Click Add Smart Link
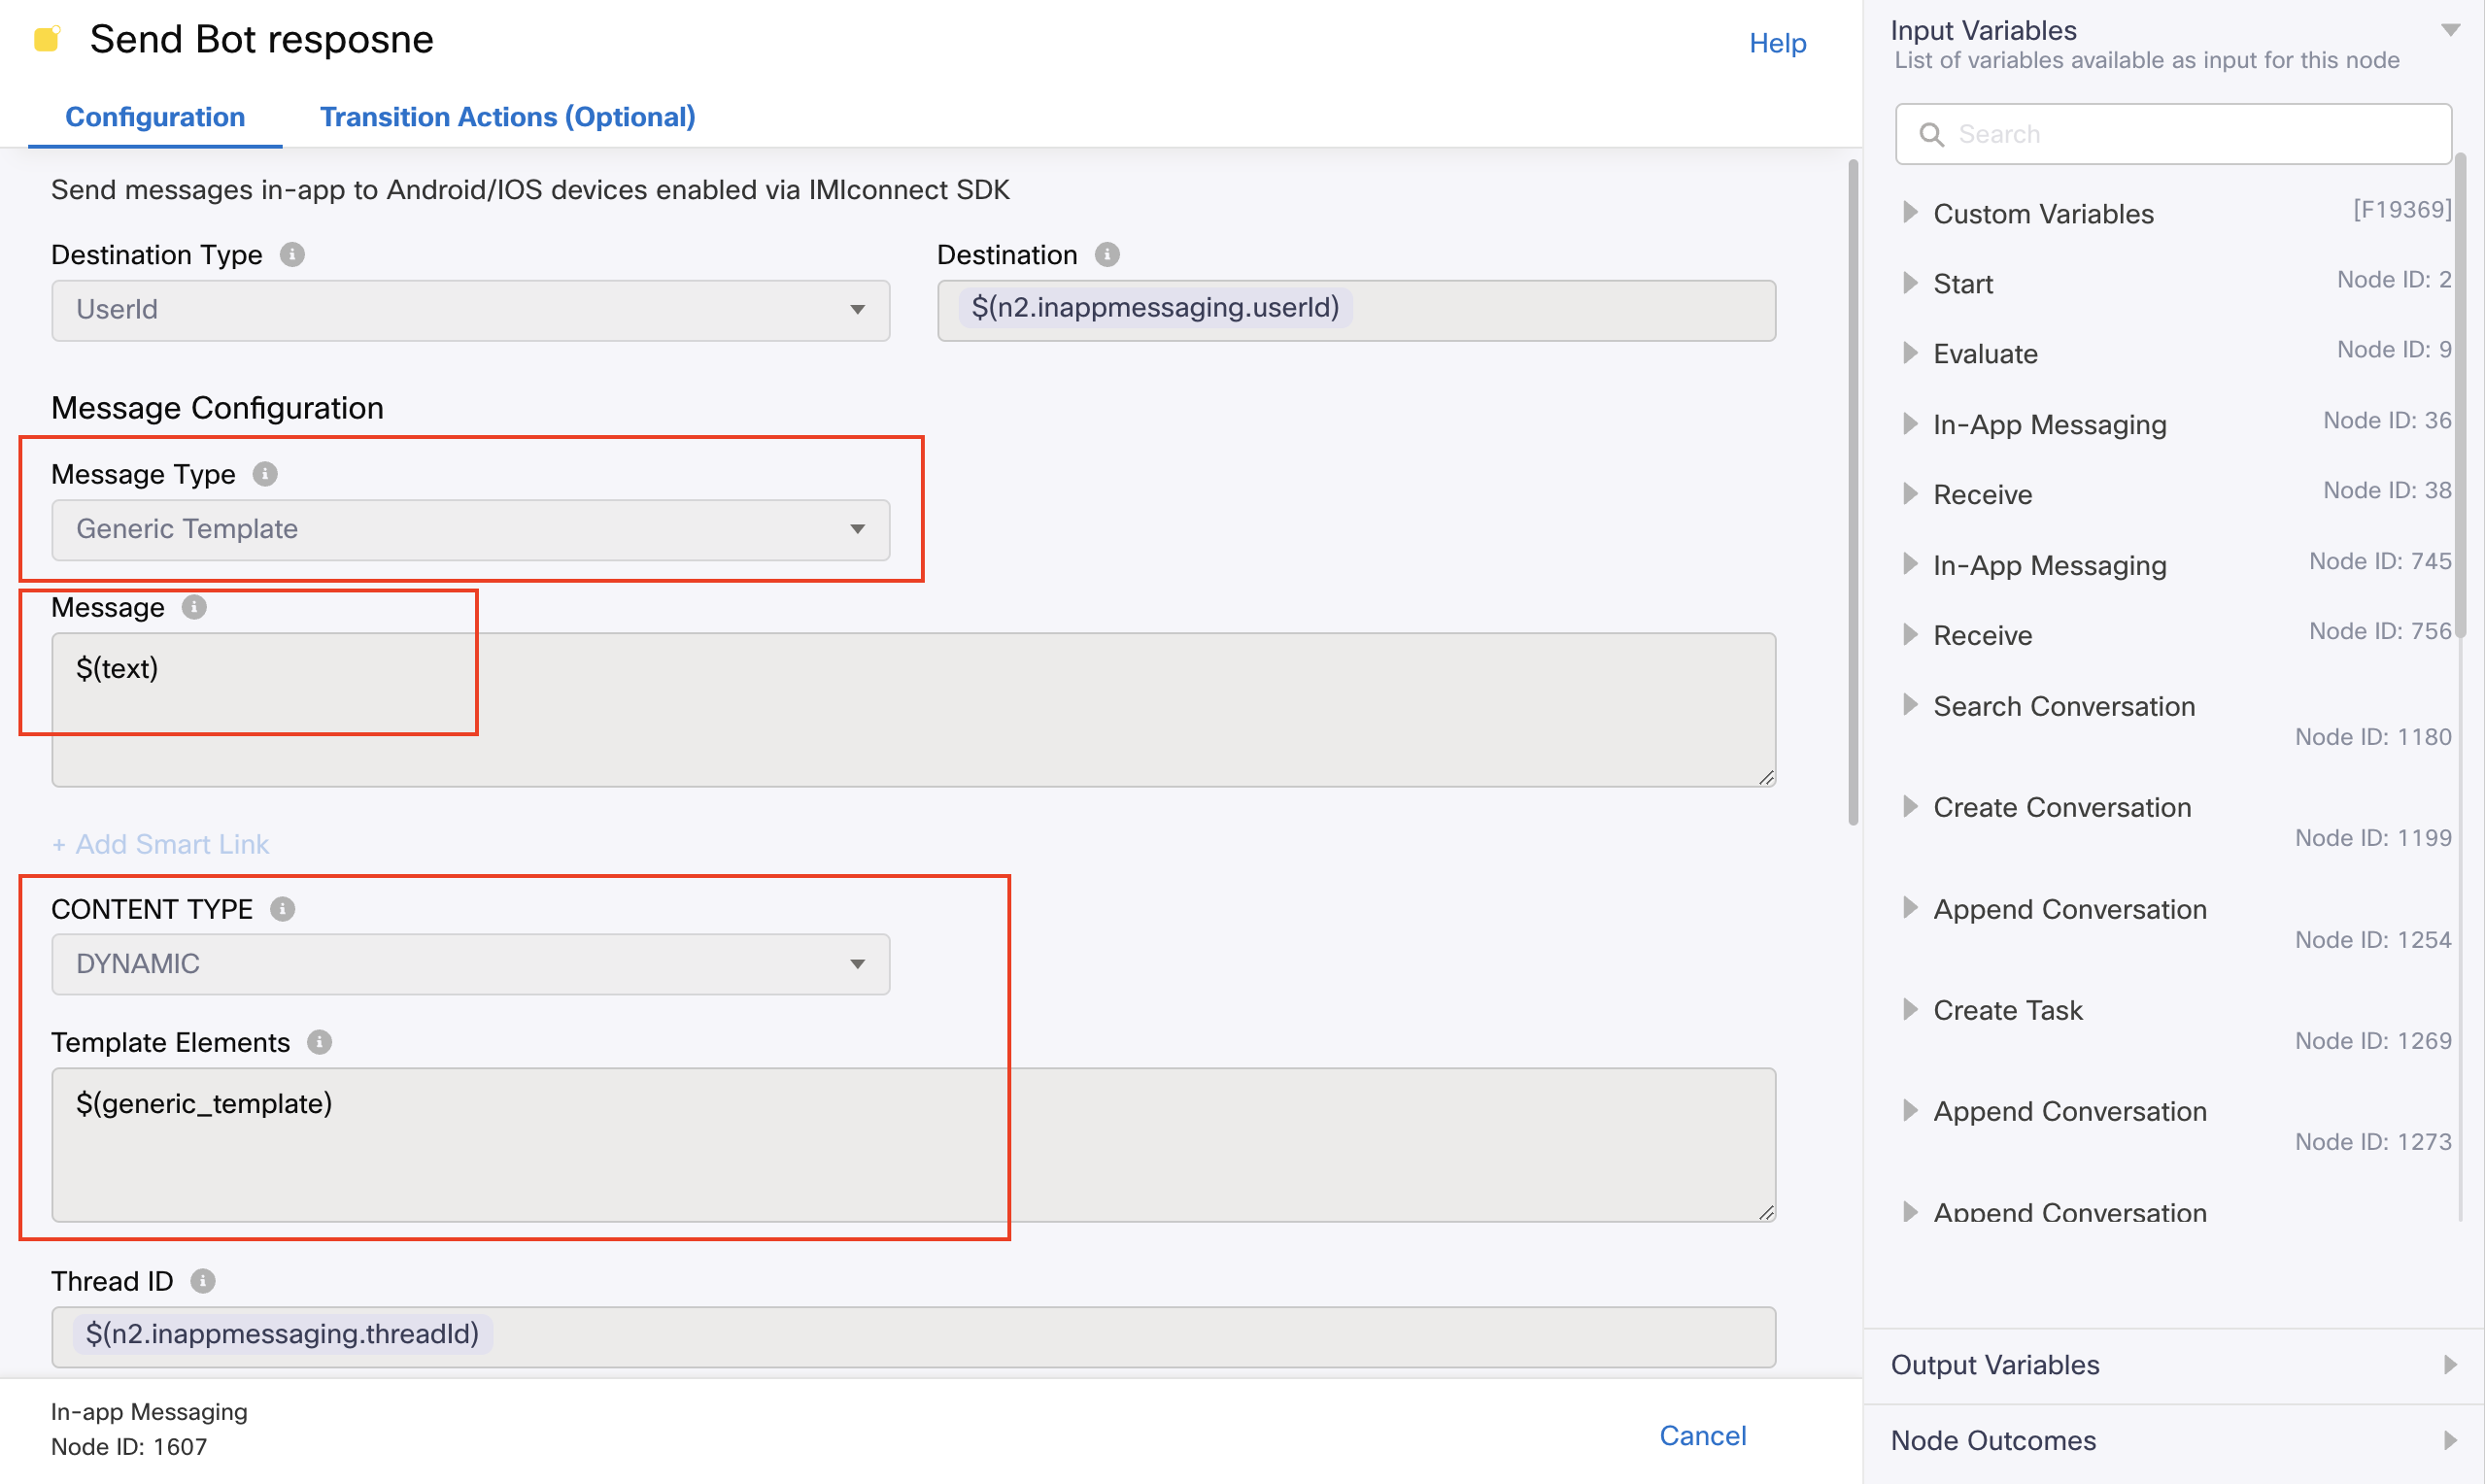The image size is (2485, 1484). coord(161,844)
